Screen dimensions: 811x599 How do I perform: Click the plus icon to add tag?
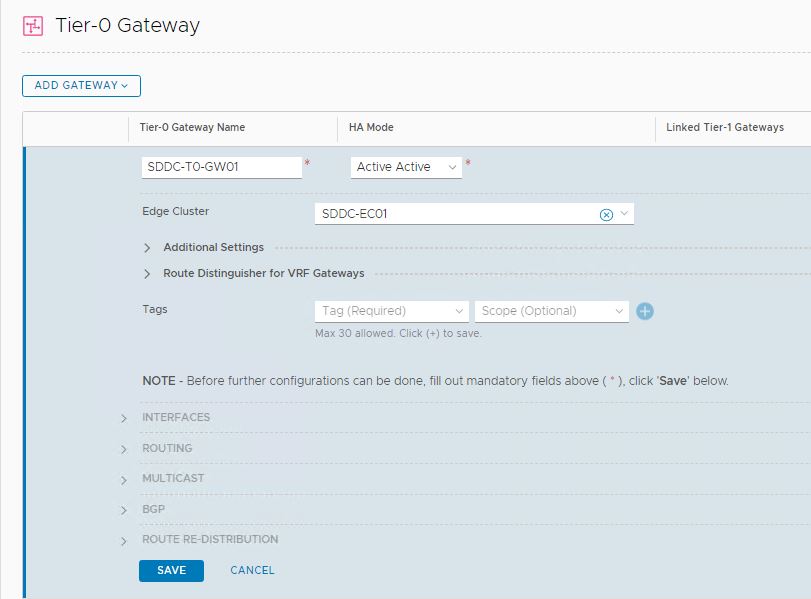pos(645,311)
